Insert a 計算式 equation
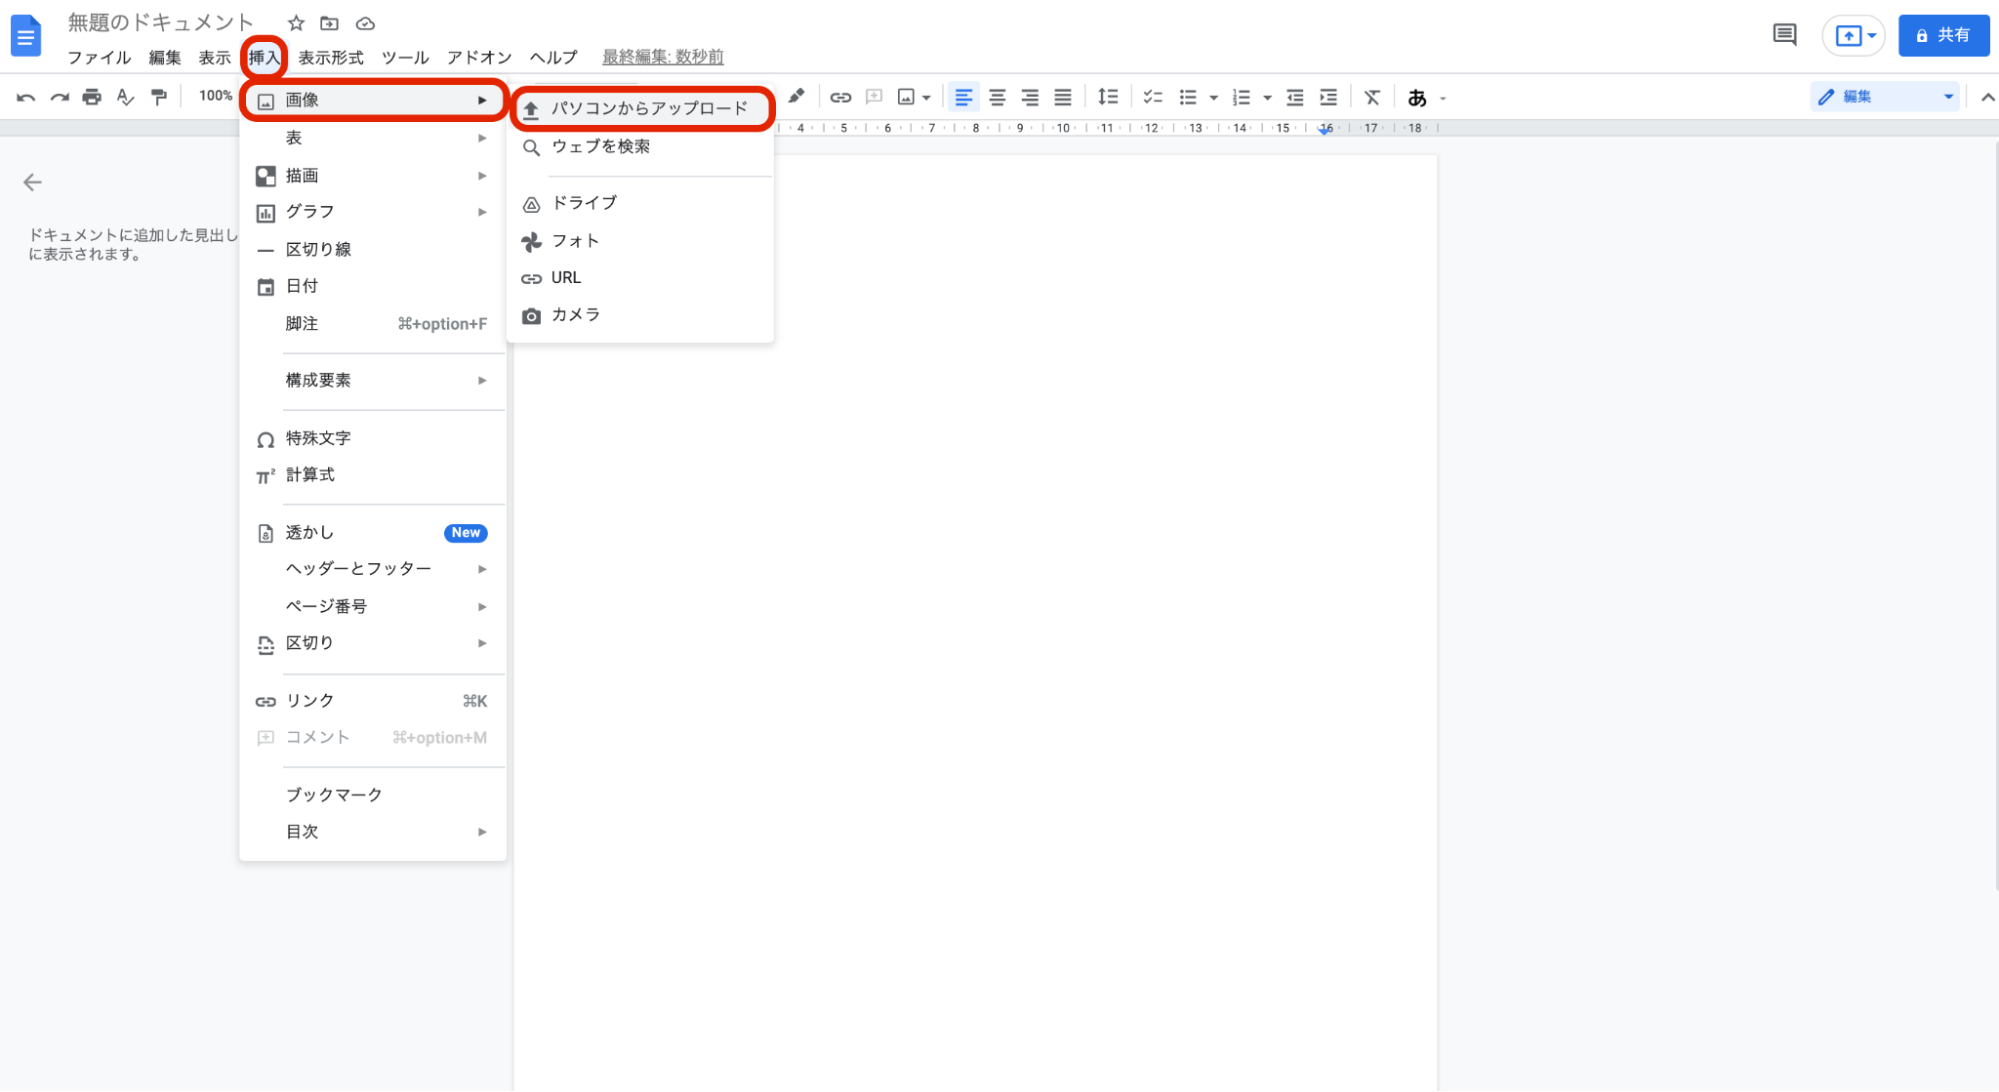 coord(373,475)
